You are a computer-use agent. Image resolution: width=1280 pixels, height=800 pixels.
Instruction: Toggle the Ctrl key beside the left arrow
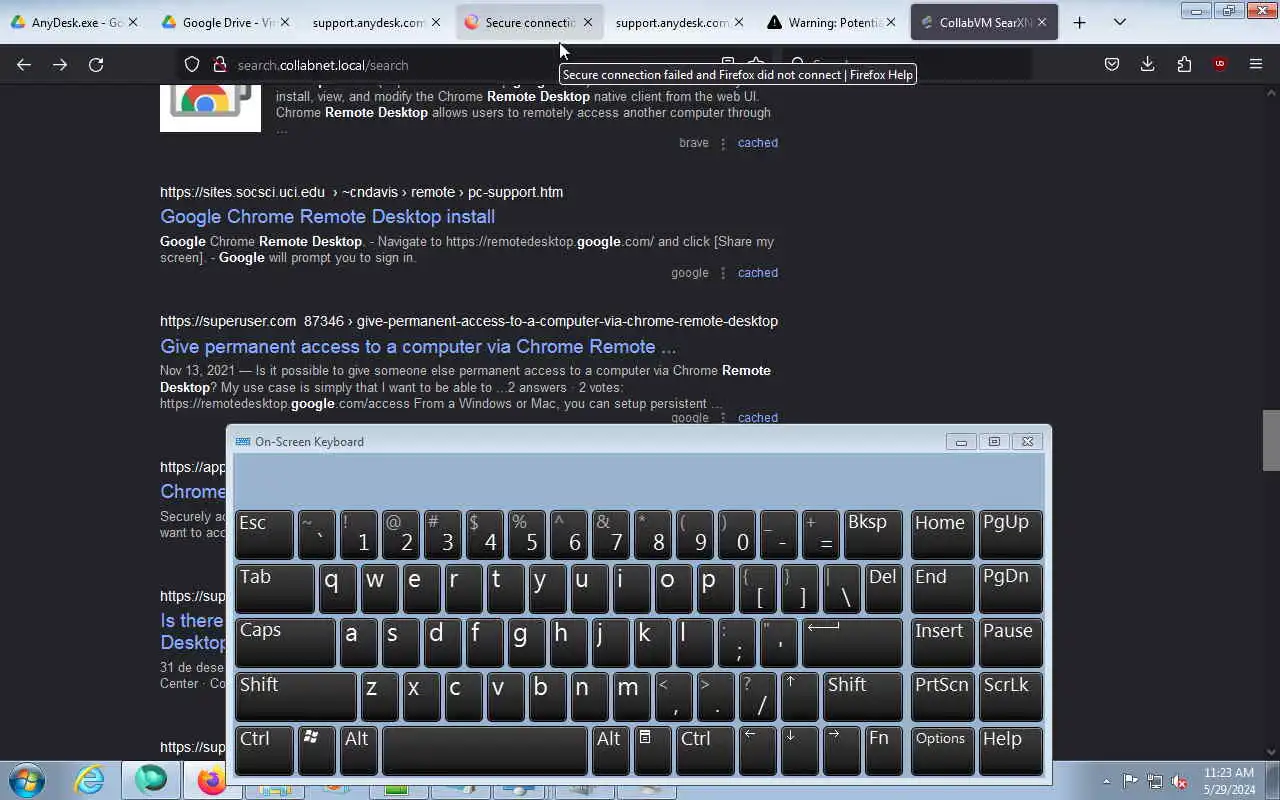[x=705, y=750]
